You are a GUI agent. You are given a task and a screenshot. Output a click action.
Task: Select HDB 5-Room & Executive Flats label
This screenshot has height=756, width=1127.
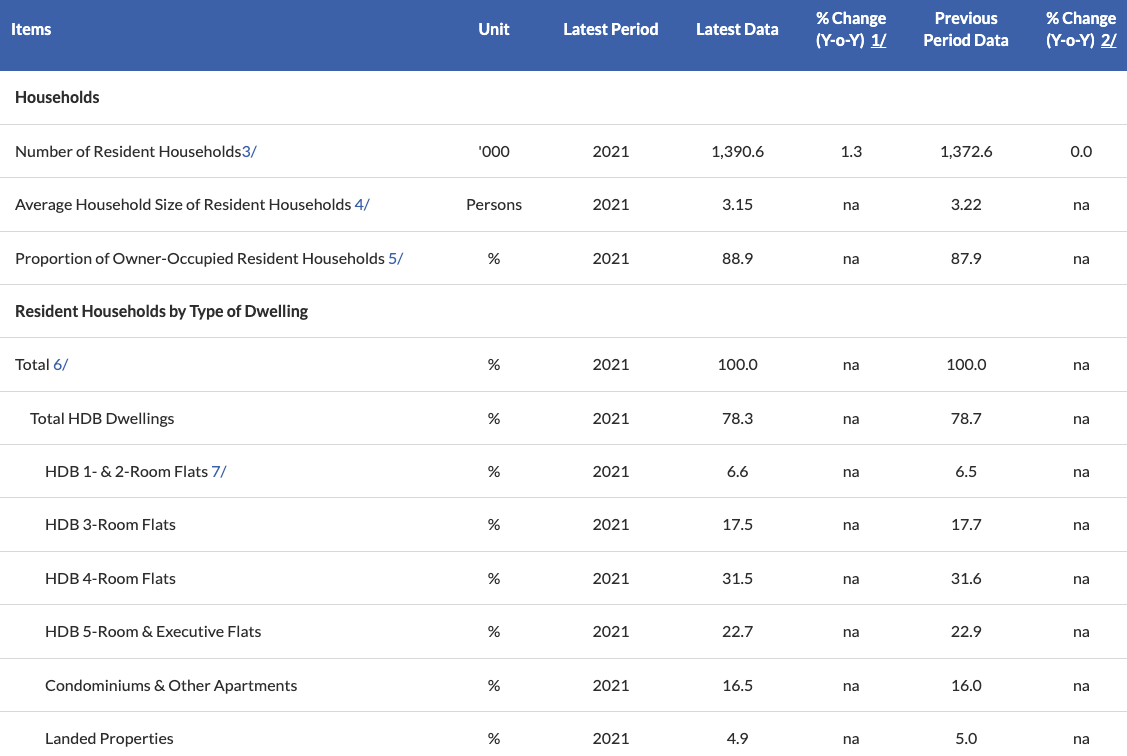click(153, 632)
